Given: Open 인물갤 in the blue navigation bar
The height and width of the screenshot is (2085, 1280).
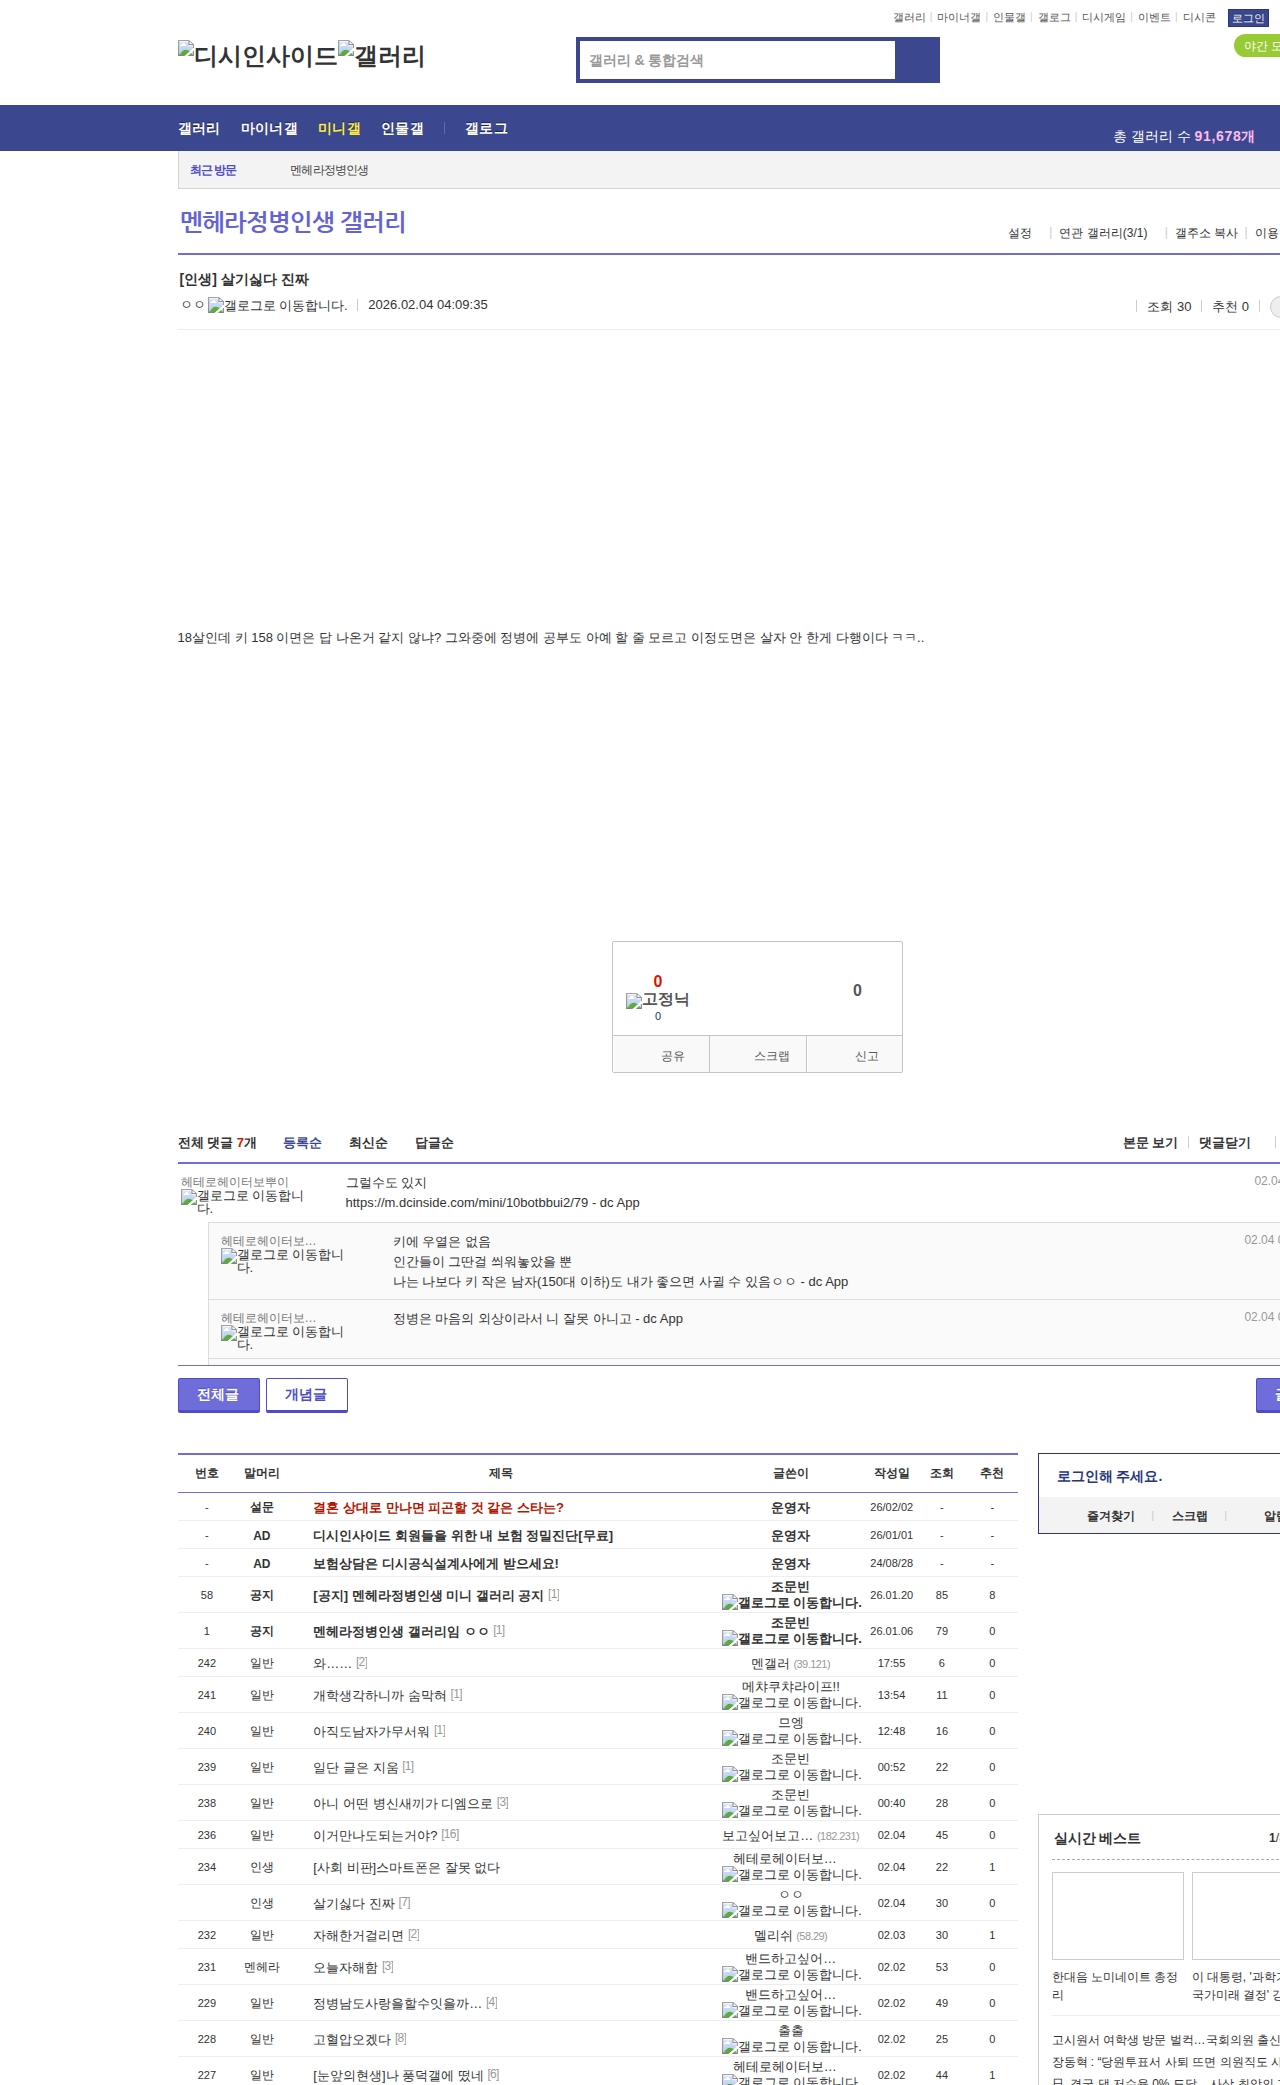Looking at the screenshot, I should coord(402,129).
